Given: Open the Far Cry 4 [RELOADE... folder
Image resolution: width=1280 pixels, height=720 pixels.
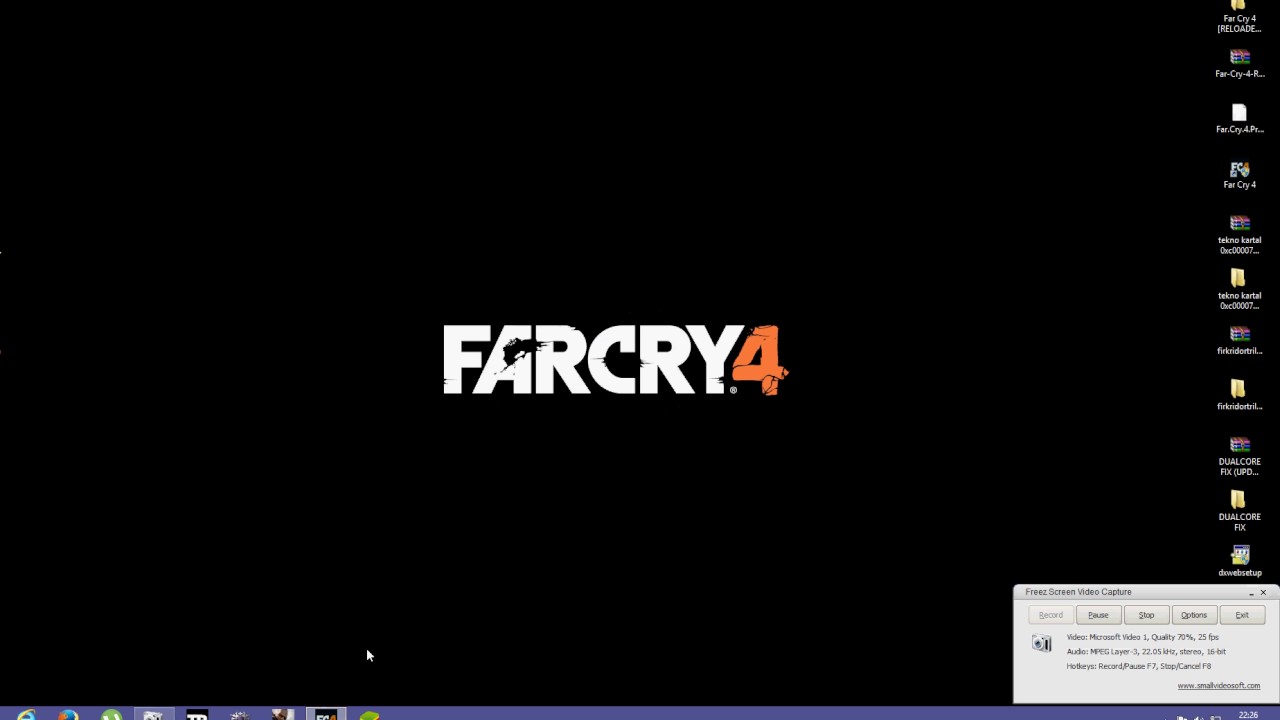Looking at the screenshot, I should click(x=1239, y=16).
